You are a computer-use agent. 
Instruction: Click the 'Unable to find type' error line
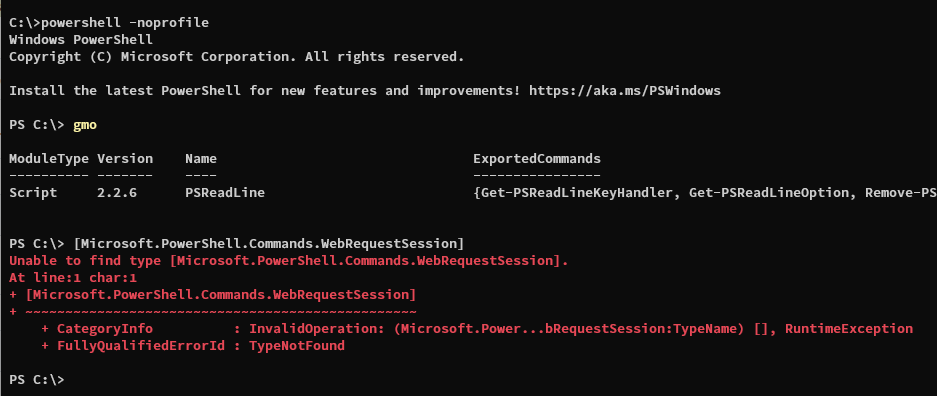(289, 261)
